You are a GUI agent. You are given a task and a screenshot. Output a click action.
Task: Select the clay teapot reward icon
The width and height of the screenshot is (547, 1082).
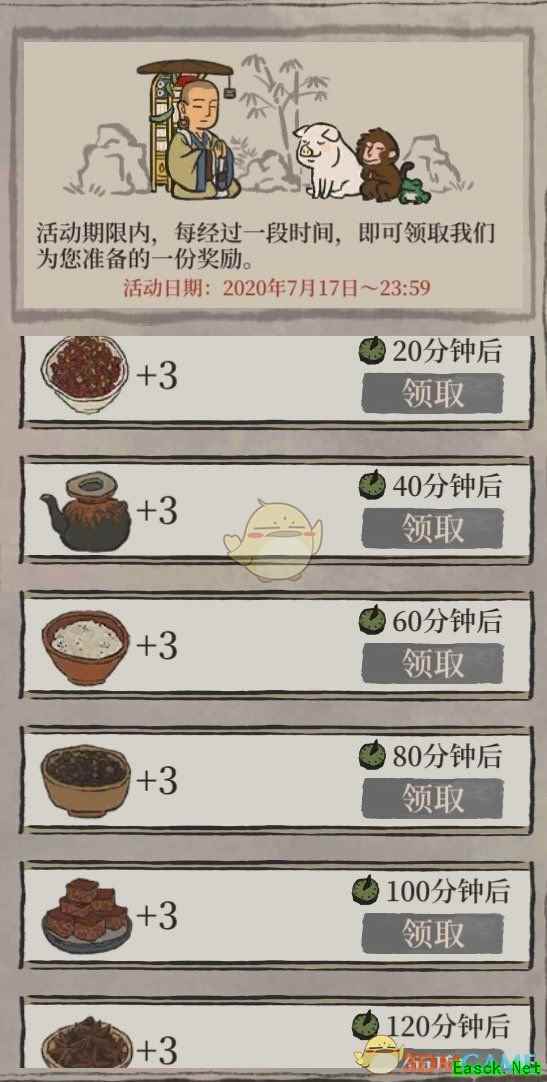(x=86, y=511)
